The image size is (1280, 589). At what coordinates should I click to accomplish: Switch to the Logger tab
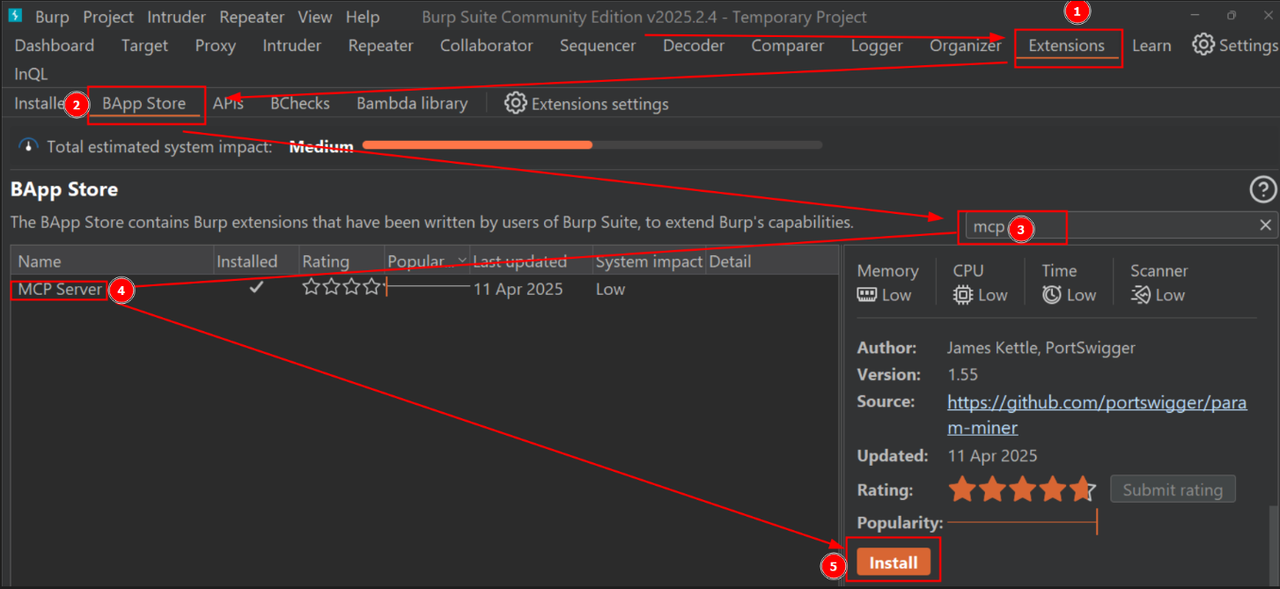(x=877, y=46)
